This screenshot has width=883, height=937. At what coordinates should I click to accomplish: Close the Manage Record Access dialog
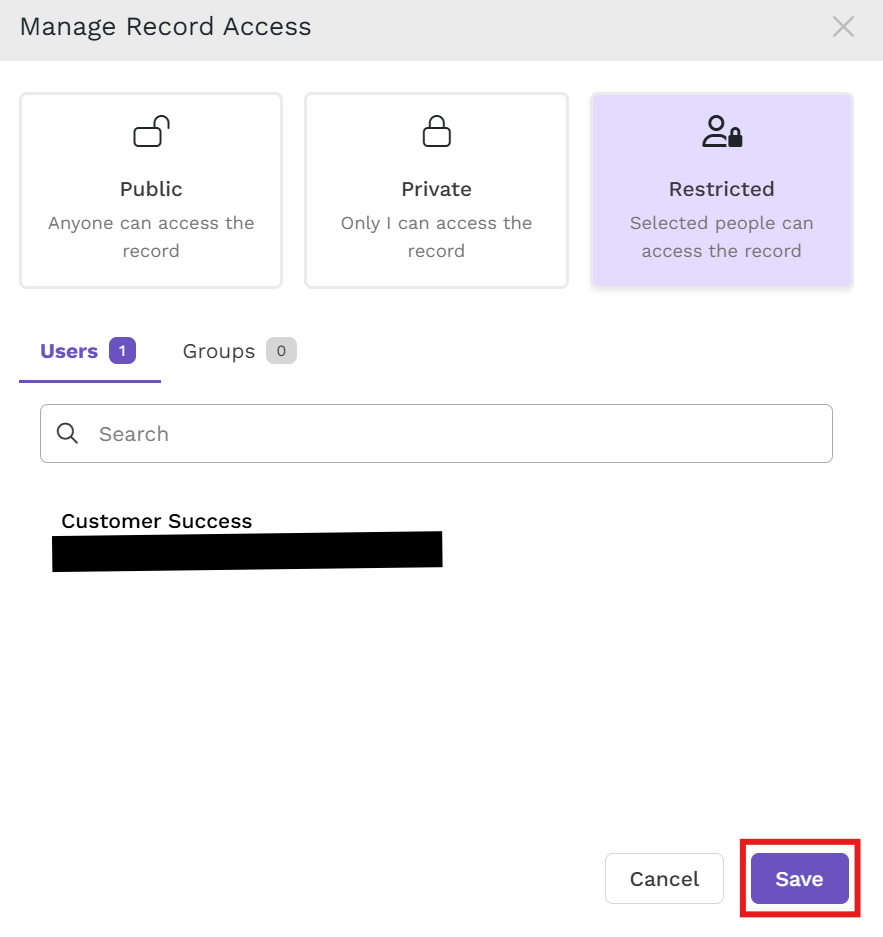843,27
